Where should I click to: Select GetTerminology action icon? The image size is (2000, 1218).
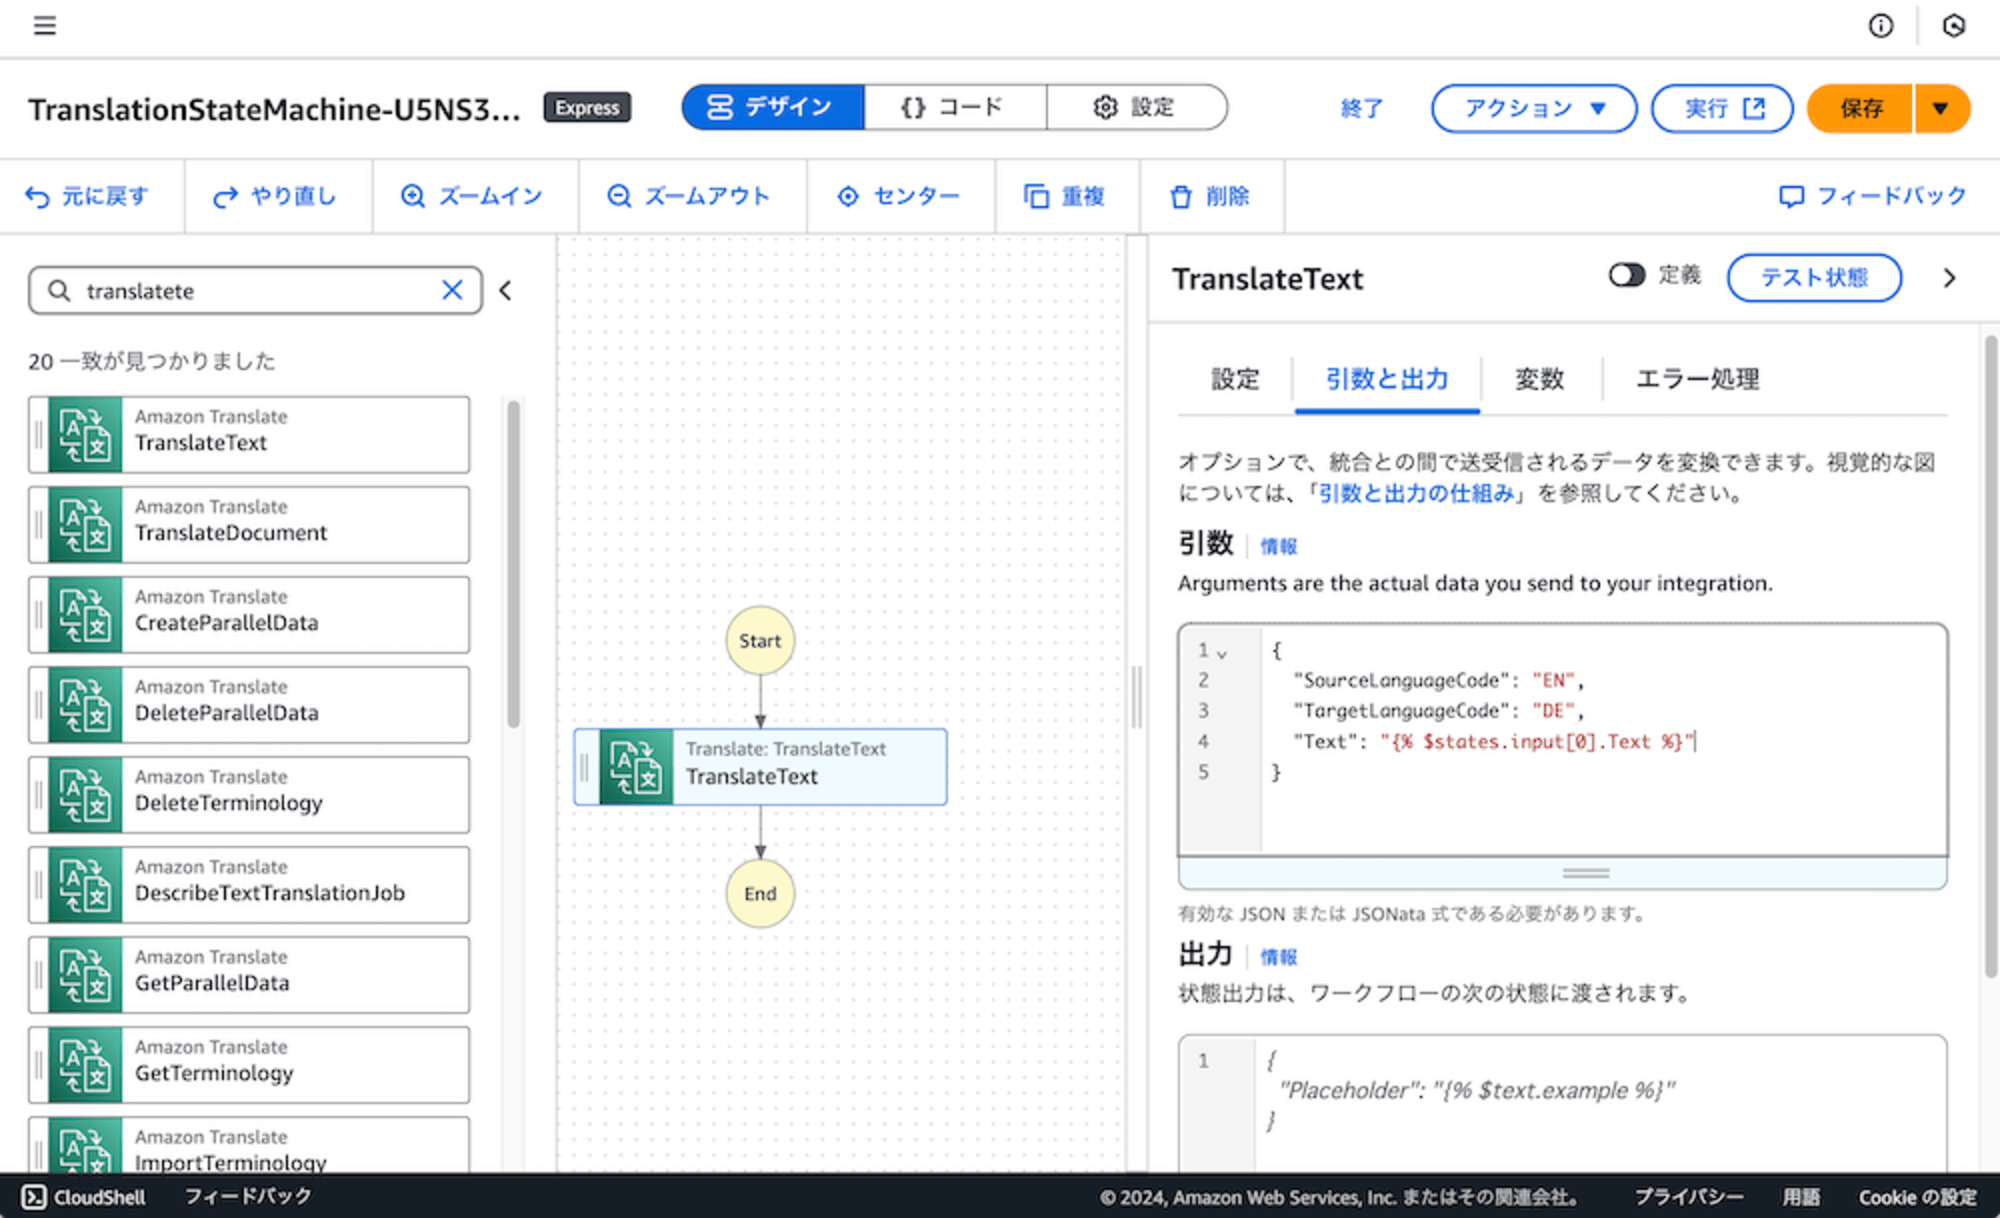[x=85, y=1065]
